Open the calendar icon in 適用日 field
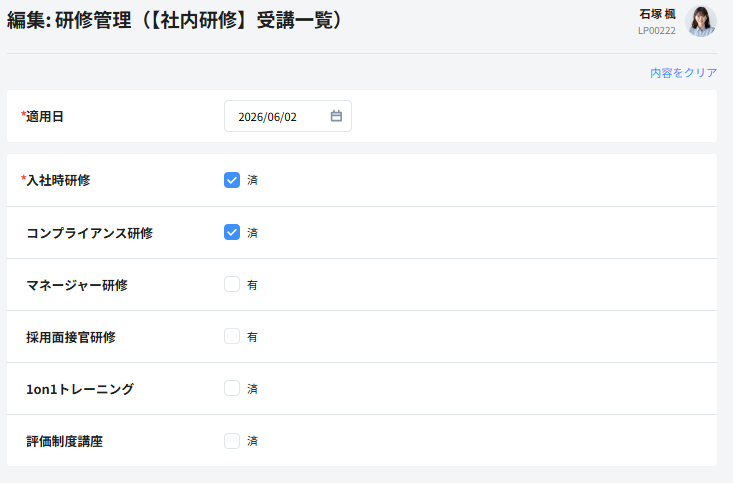Screen dimensions: 733x483 coord(336,116)
